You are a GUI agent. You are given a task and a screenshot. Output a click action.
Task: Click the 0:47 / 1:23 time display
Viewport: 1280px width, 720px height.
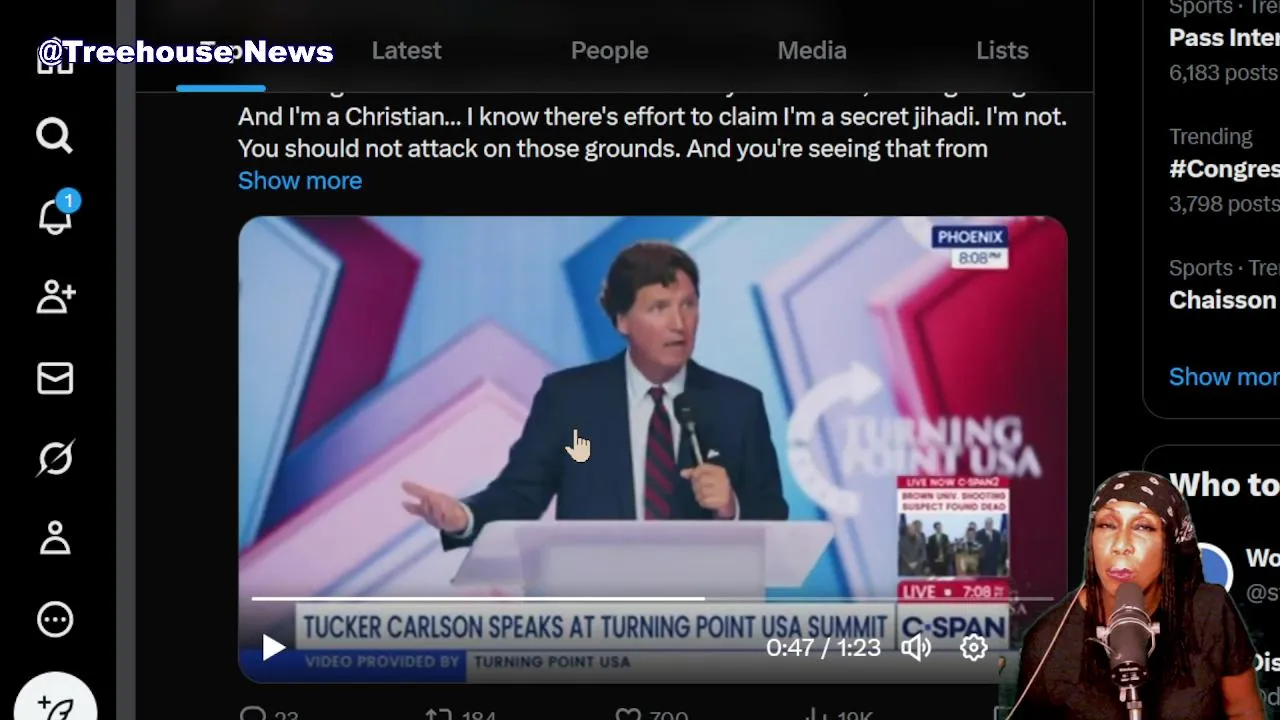coord(823,648)
